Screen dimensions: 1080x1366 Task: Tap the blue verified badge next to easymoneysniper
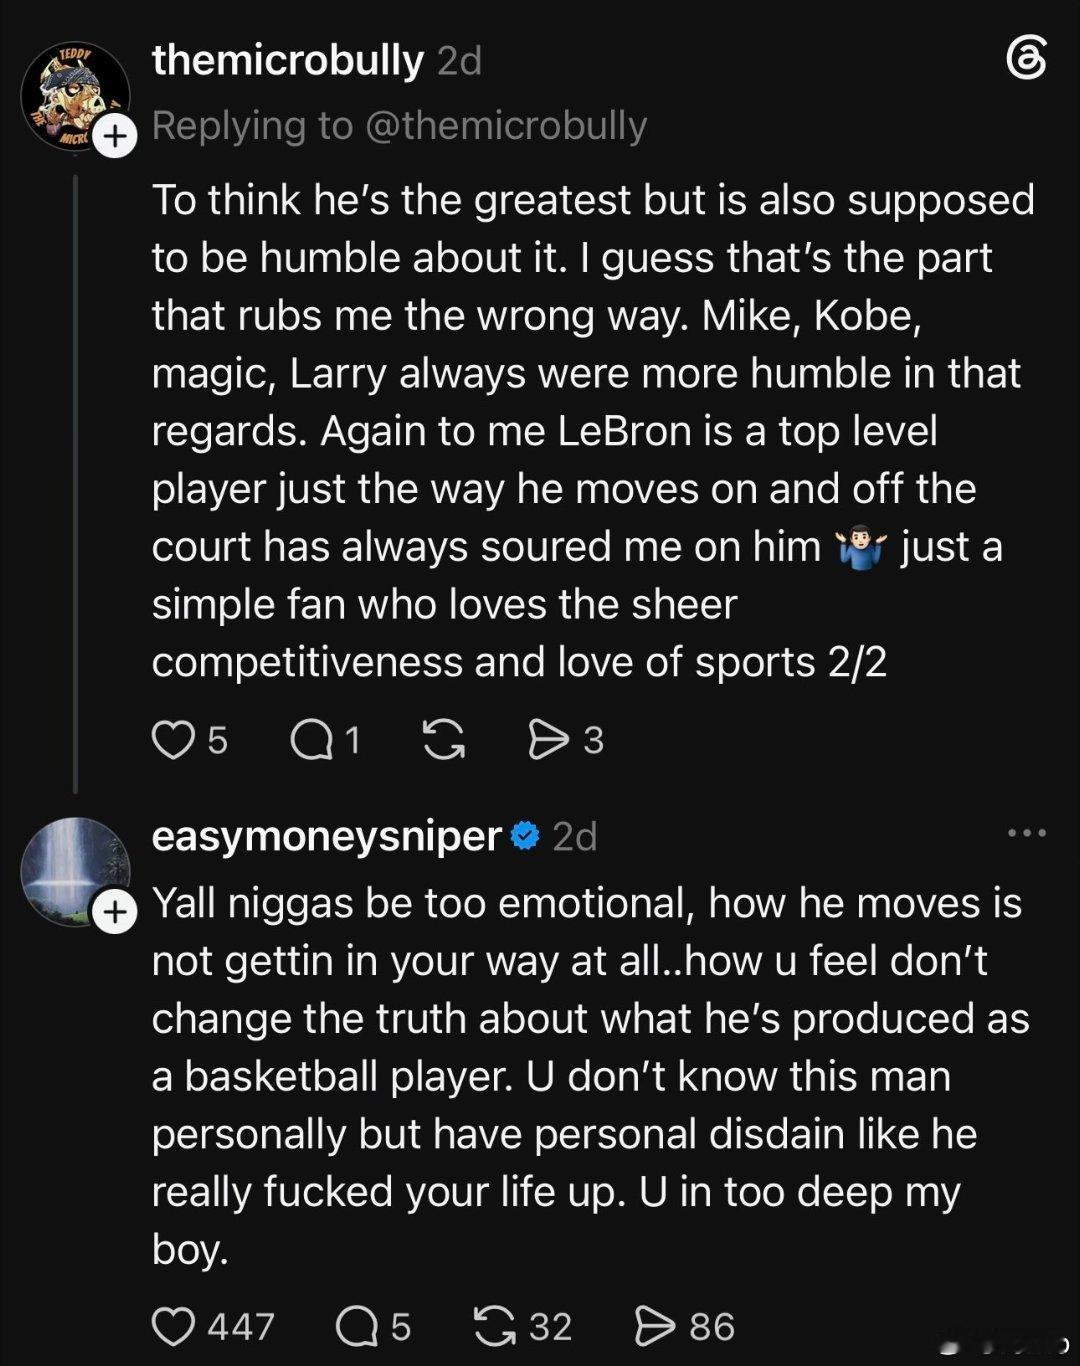coord(526,835)
